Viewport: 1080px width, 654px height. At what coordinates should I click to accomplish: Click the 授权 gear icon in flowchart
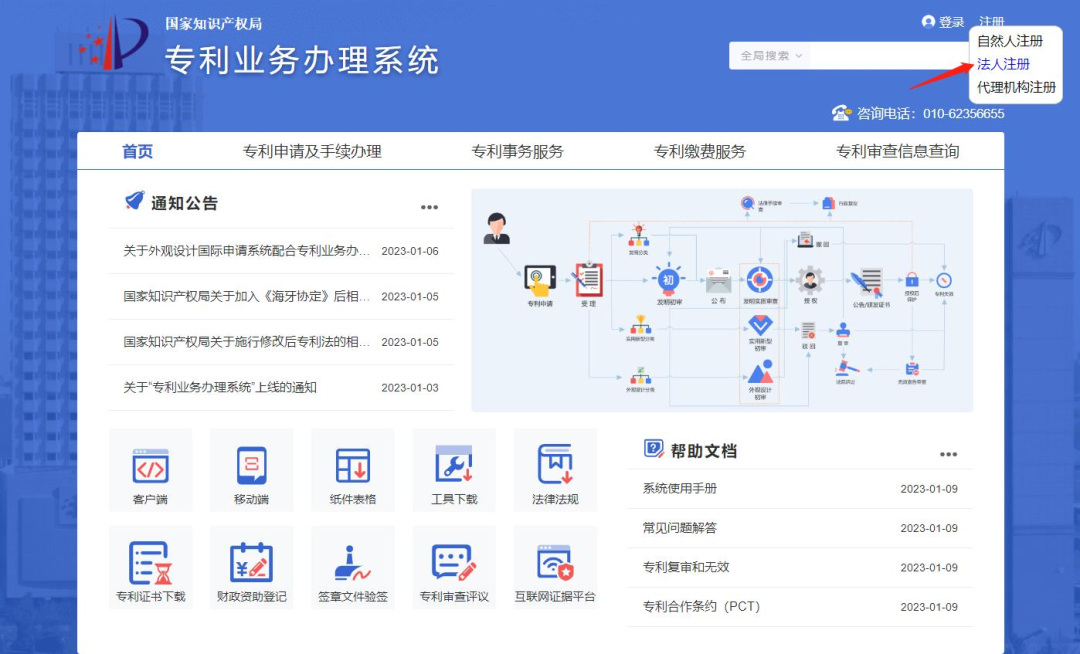(x=810, y=280)
